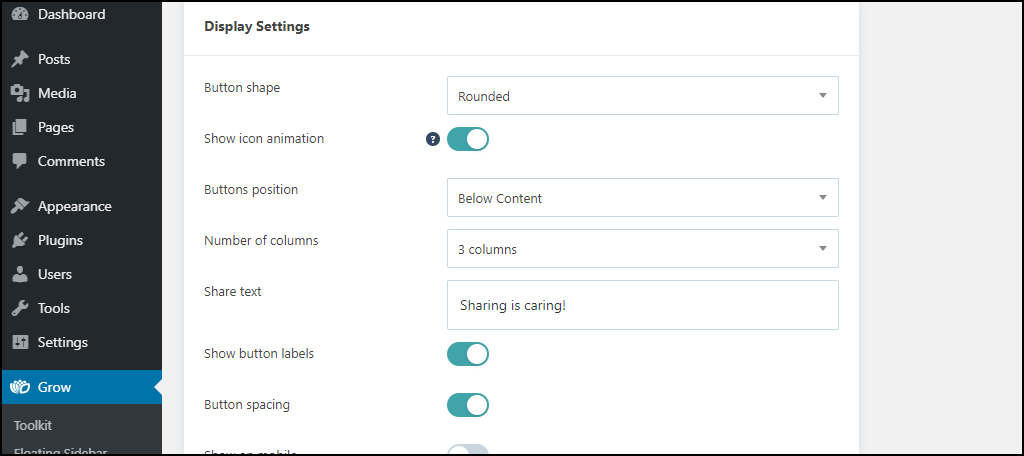Image resolution: width=1024 pixels, height=456 pixels.
Task: Open the Button shape dropdown
Action: tap(643, 96)
